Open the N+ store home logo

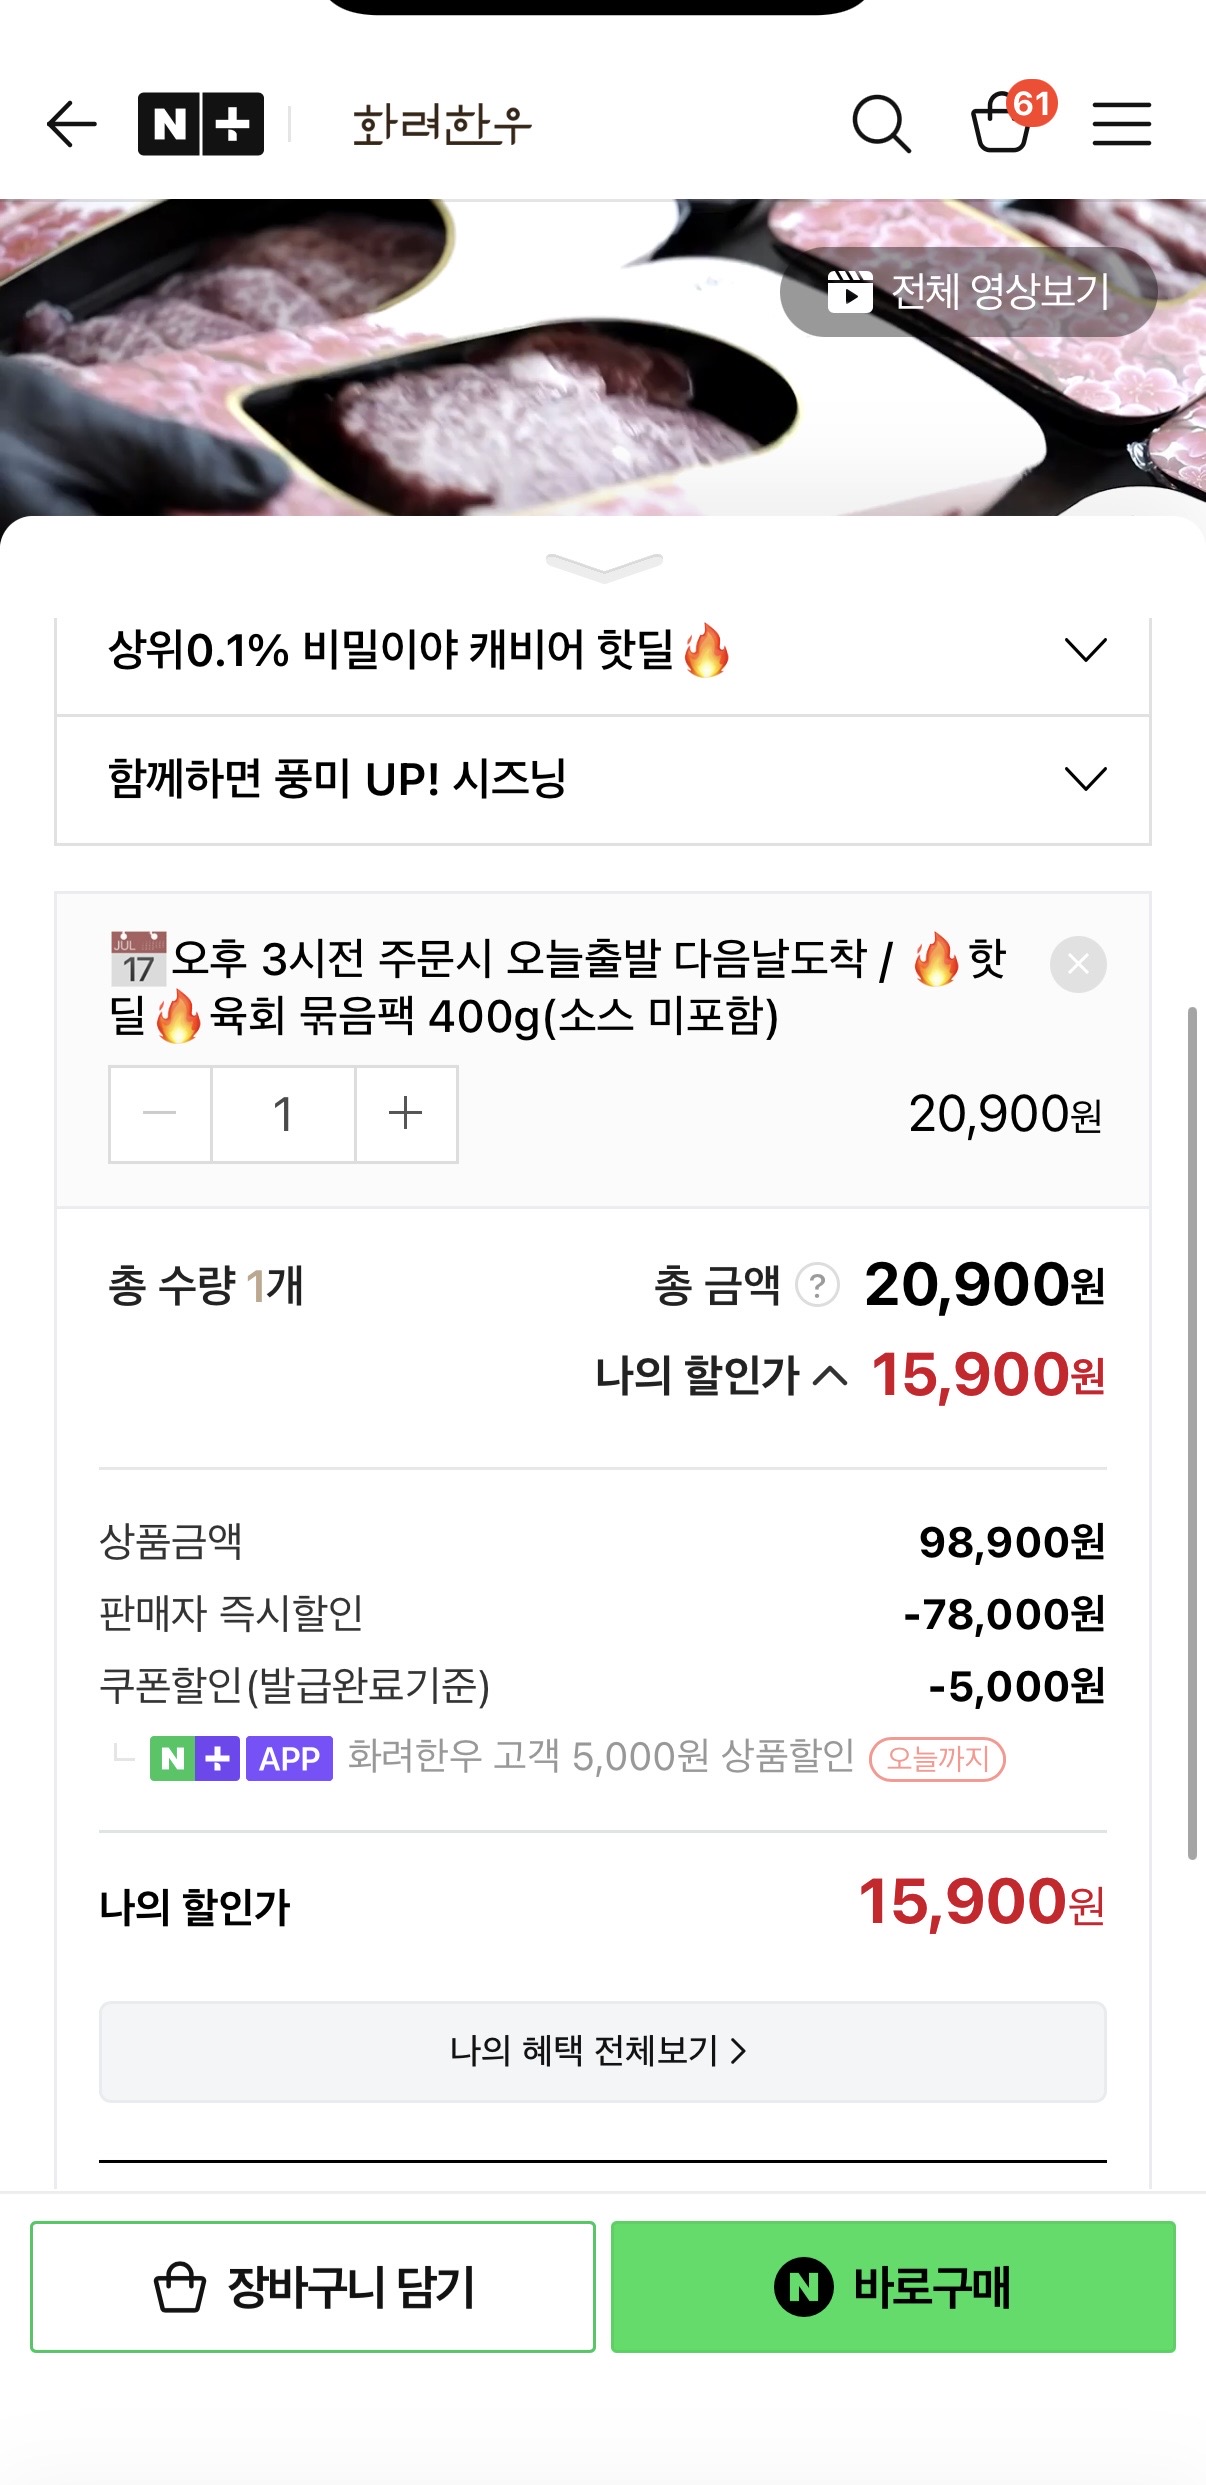point(201,124)
